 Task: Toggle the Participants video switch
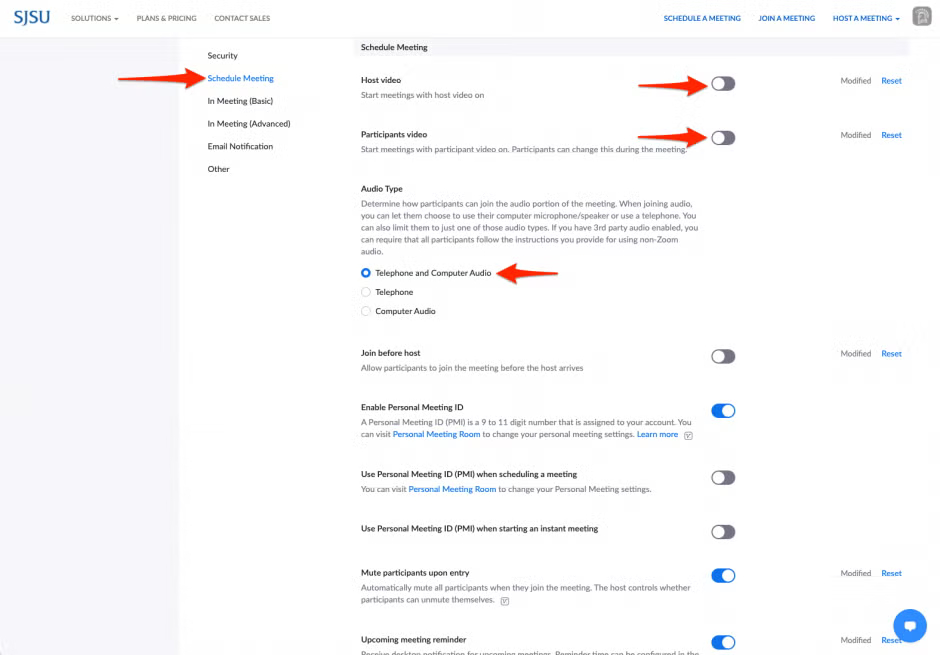click(x=723, y=138)
